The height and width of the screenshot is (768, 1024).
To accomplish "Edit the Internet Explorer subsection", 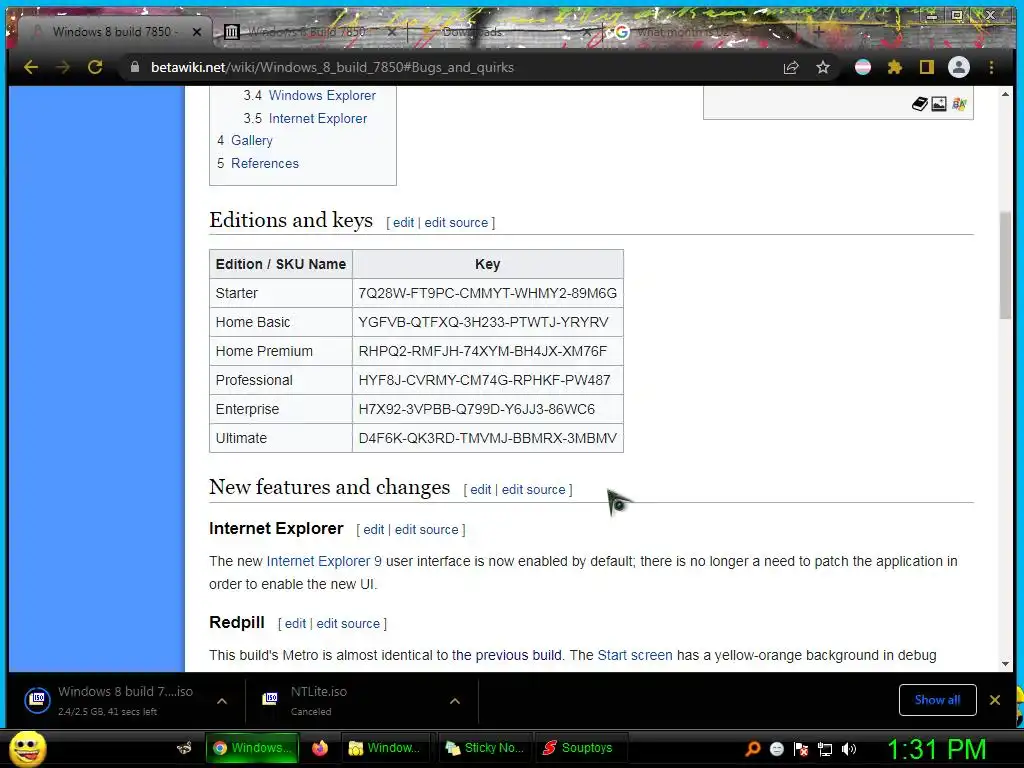I will click(374, 530).
